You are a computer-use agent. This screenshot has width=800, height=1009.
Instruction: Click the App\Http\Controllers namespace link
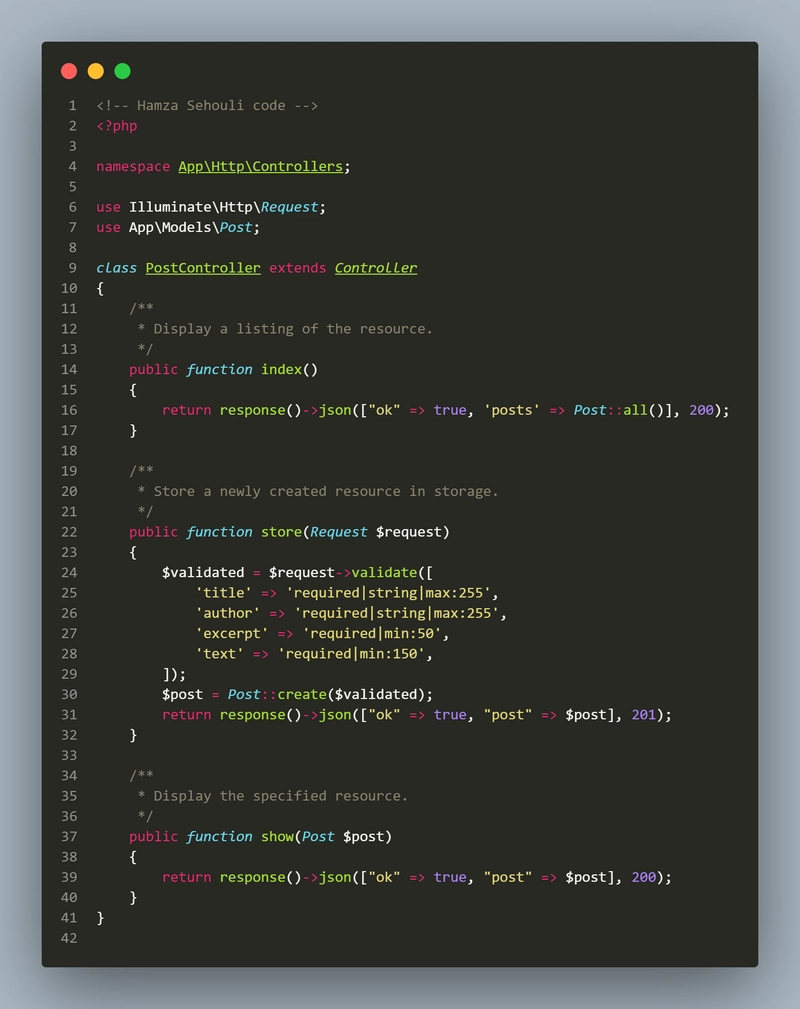point(261,167)
